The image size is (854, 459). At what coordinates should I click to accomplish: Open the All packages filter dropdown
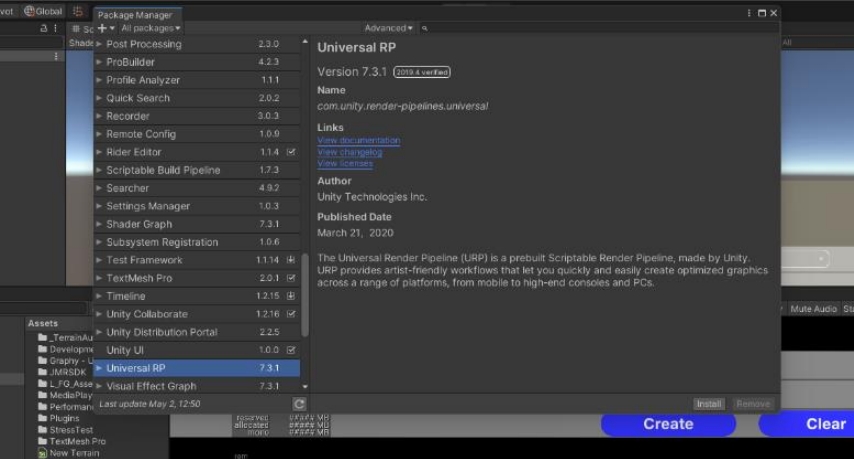pos(150,29)
